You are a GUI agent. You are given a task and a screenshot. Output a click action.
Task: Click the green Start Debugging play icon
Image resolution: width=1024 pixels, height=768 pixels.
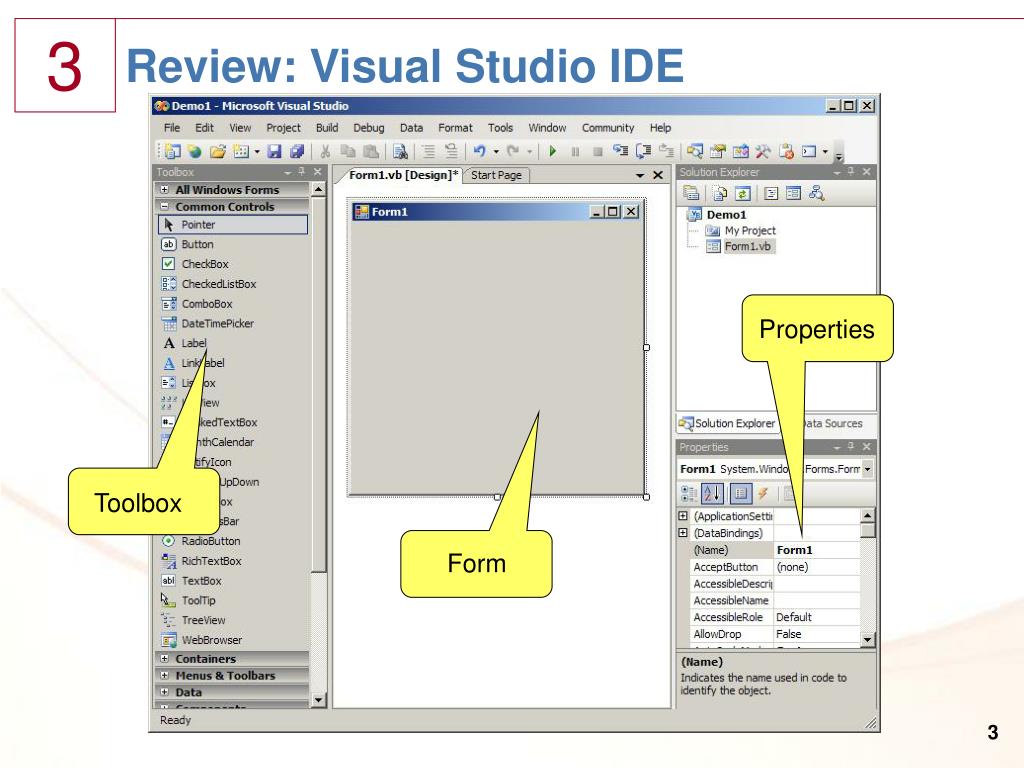tap(552, 151)
